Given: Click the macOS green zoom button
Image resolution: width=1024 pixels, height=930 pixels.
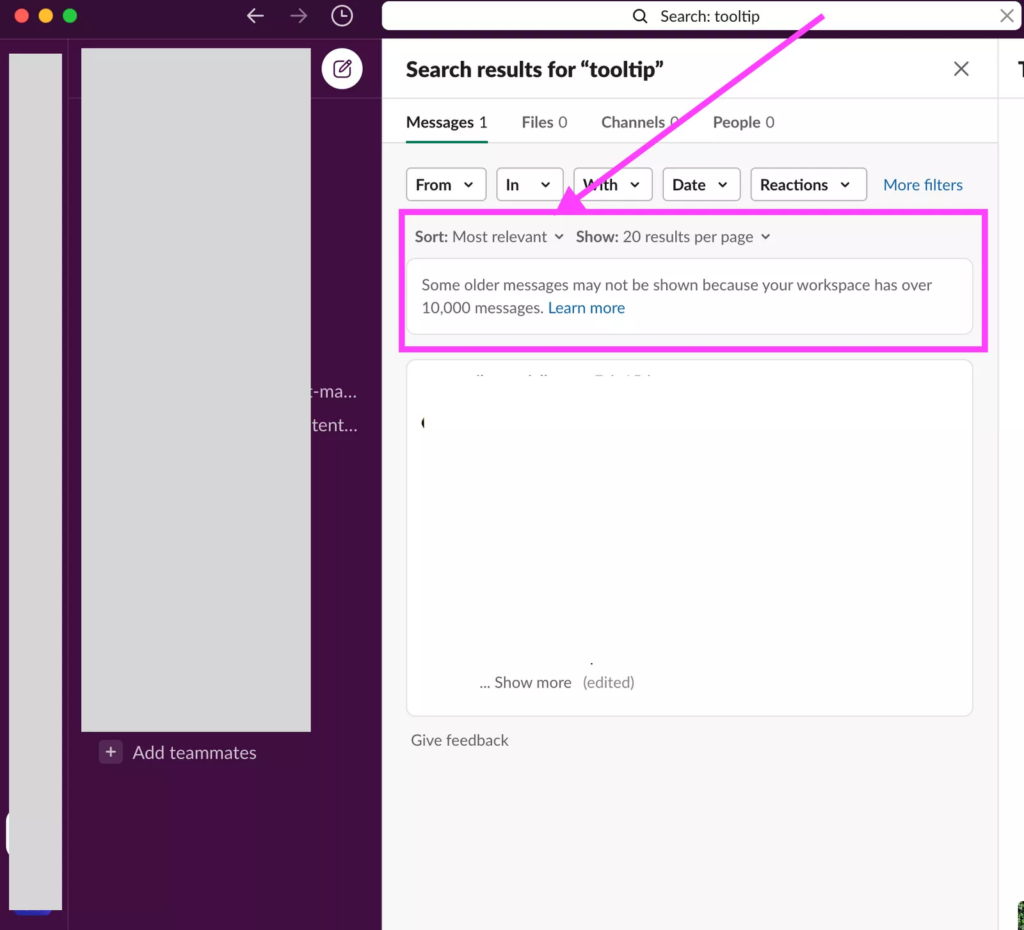Looking at the screenshot, I should [70, 16].
